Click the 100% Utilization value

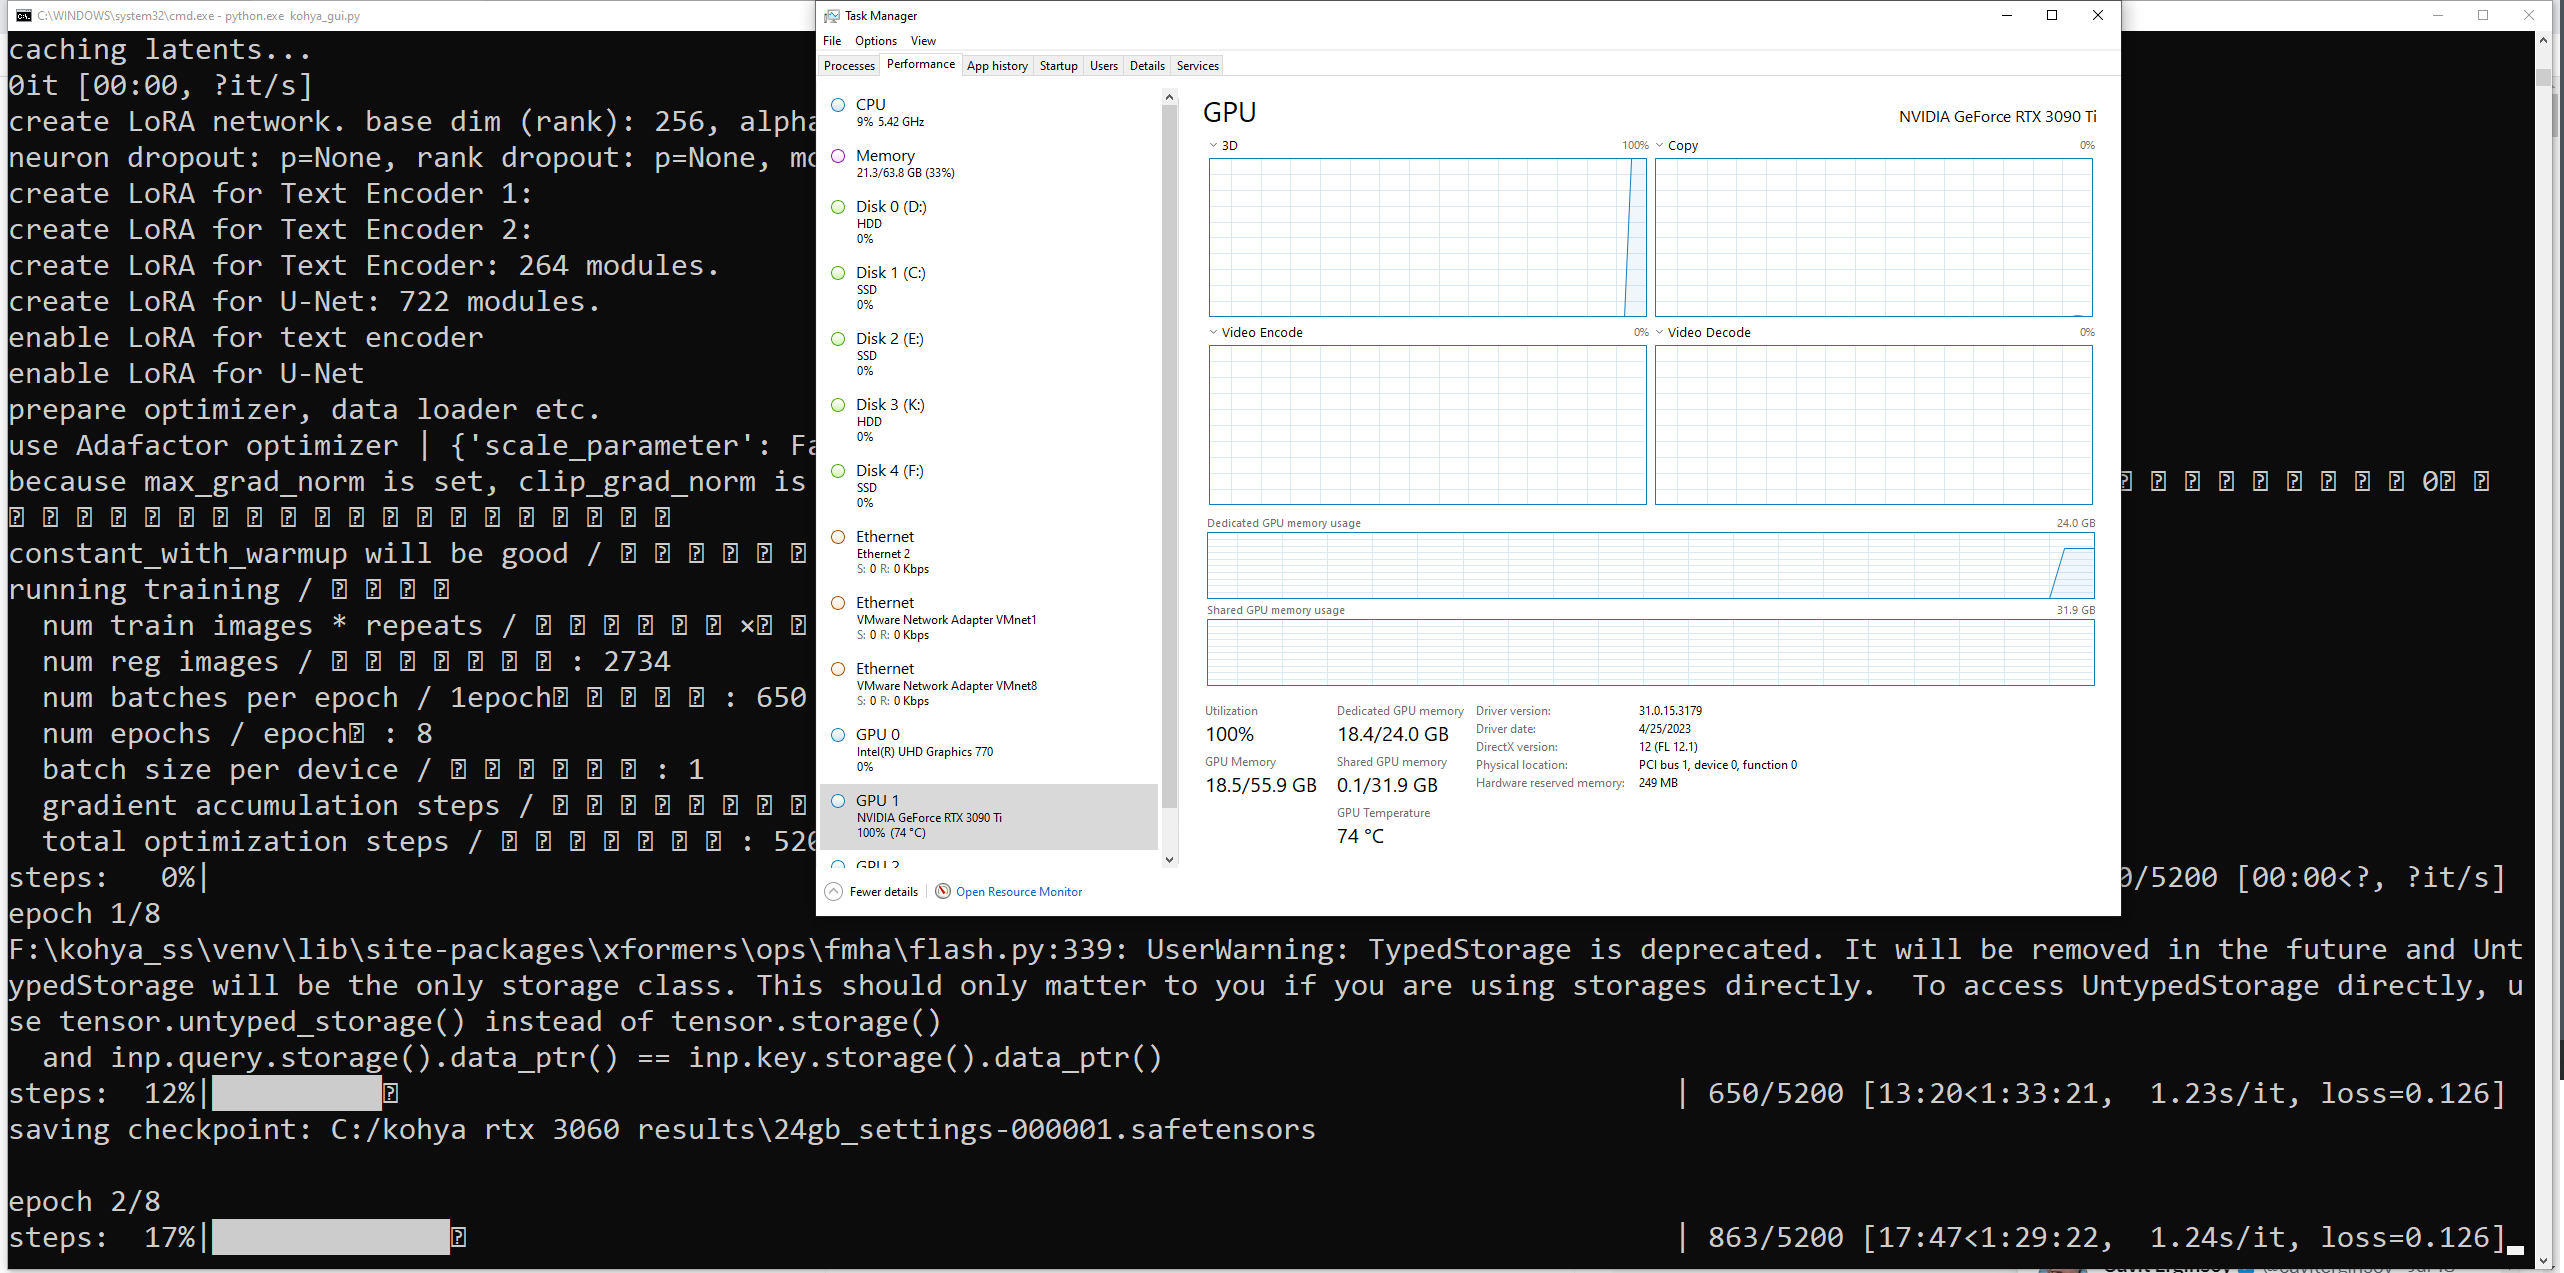pyautogui.click(x=1229, y=734)
